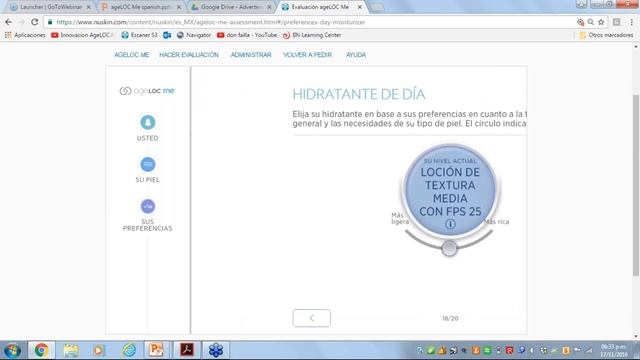Screen dimensions: 640x360
Task: Click the SU PIEL step icon
Action: coord(148,164)
